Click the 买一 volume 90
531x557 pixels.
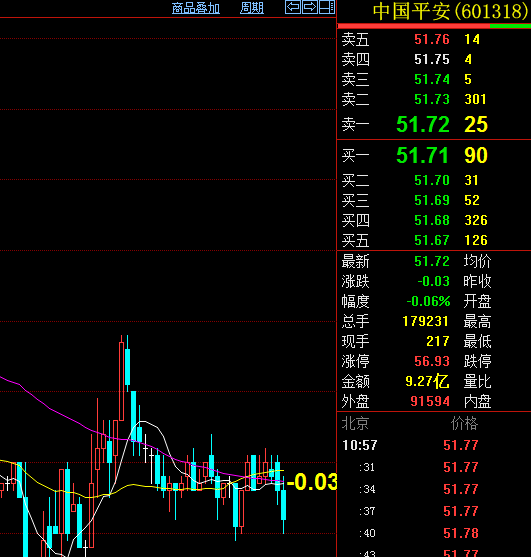coord(476,155)
